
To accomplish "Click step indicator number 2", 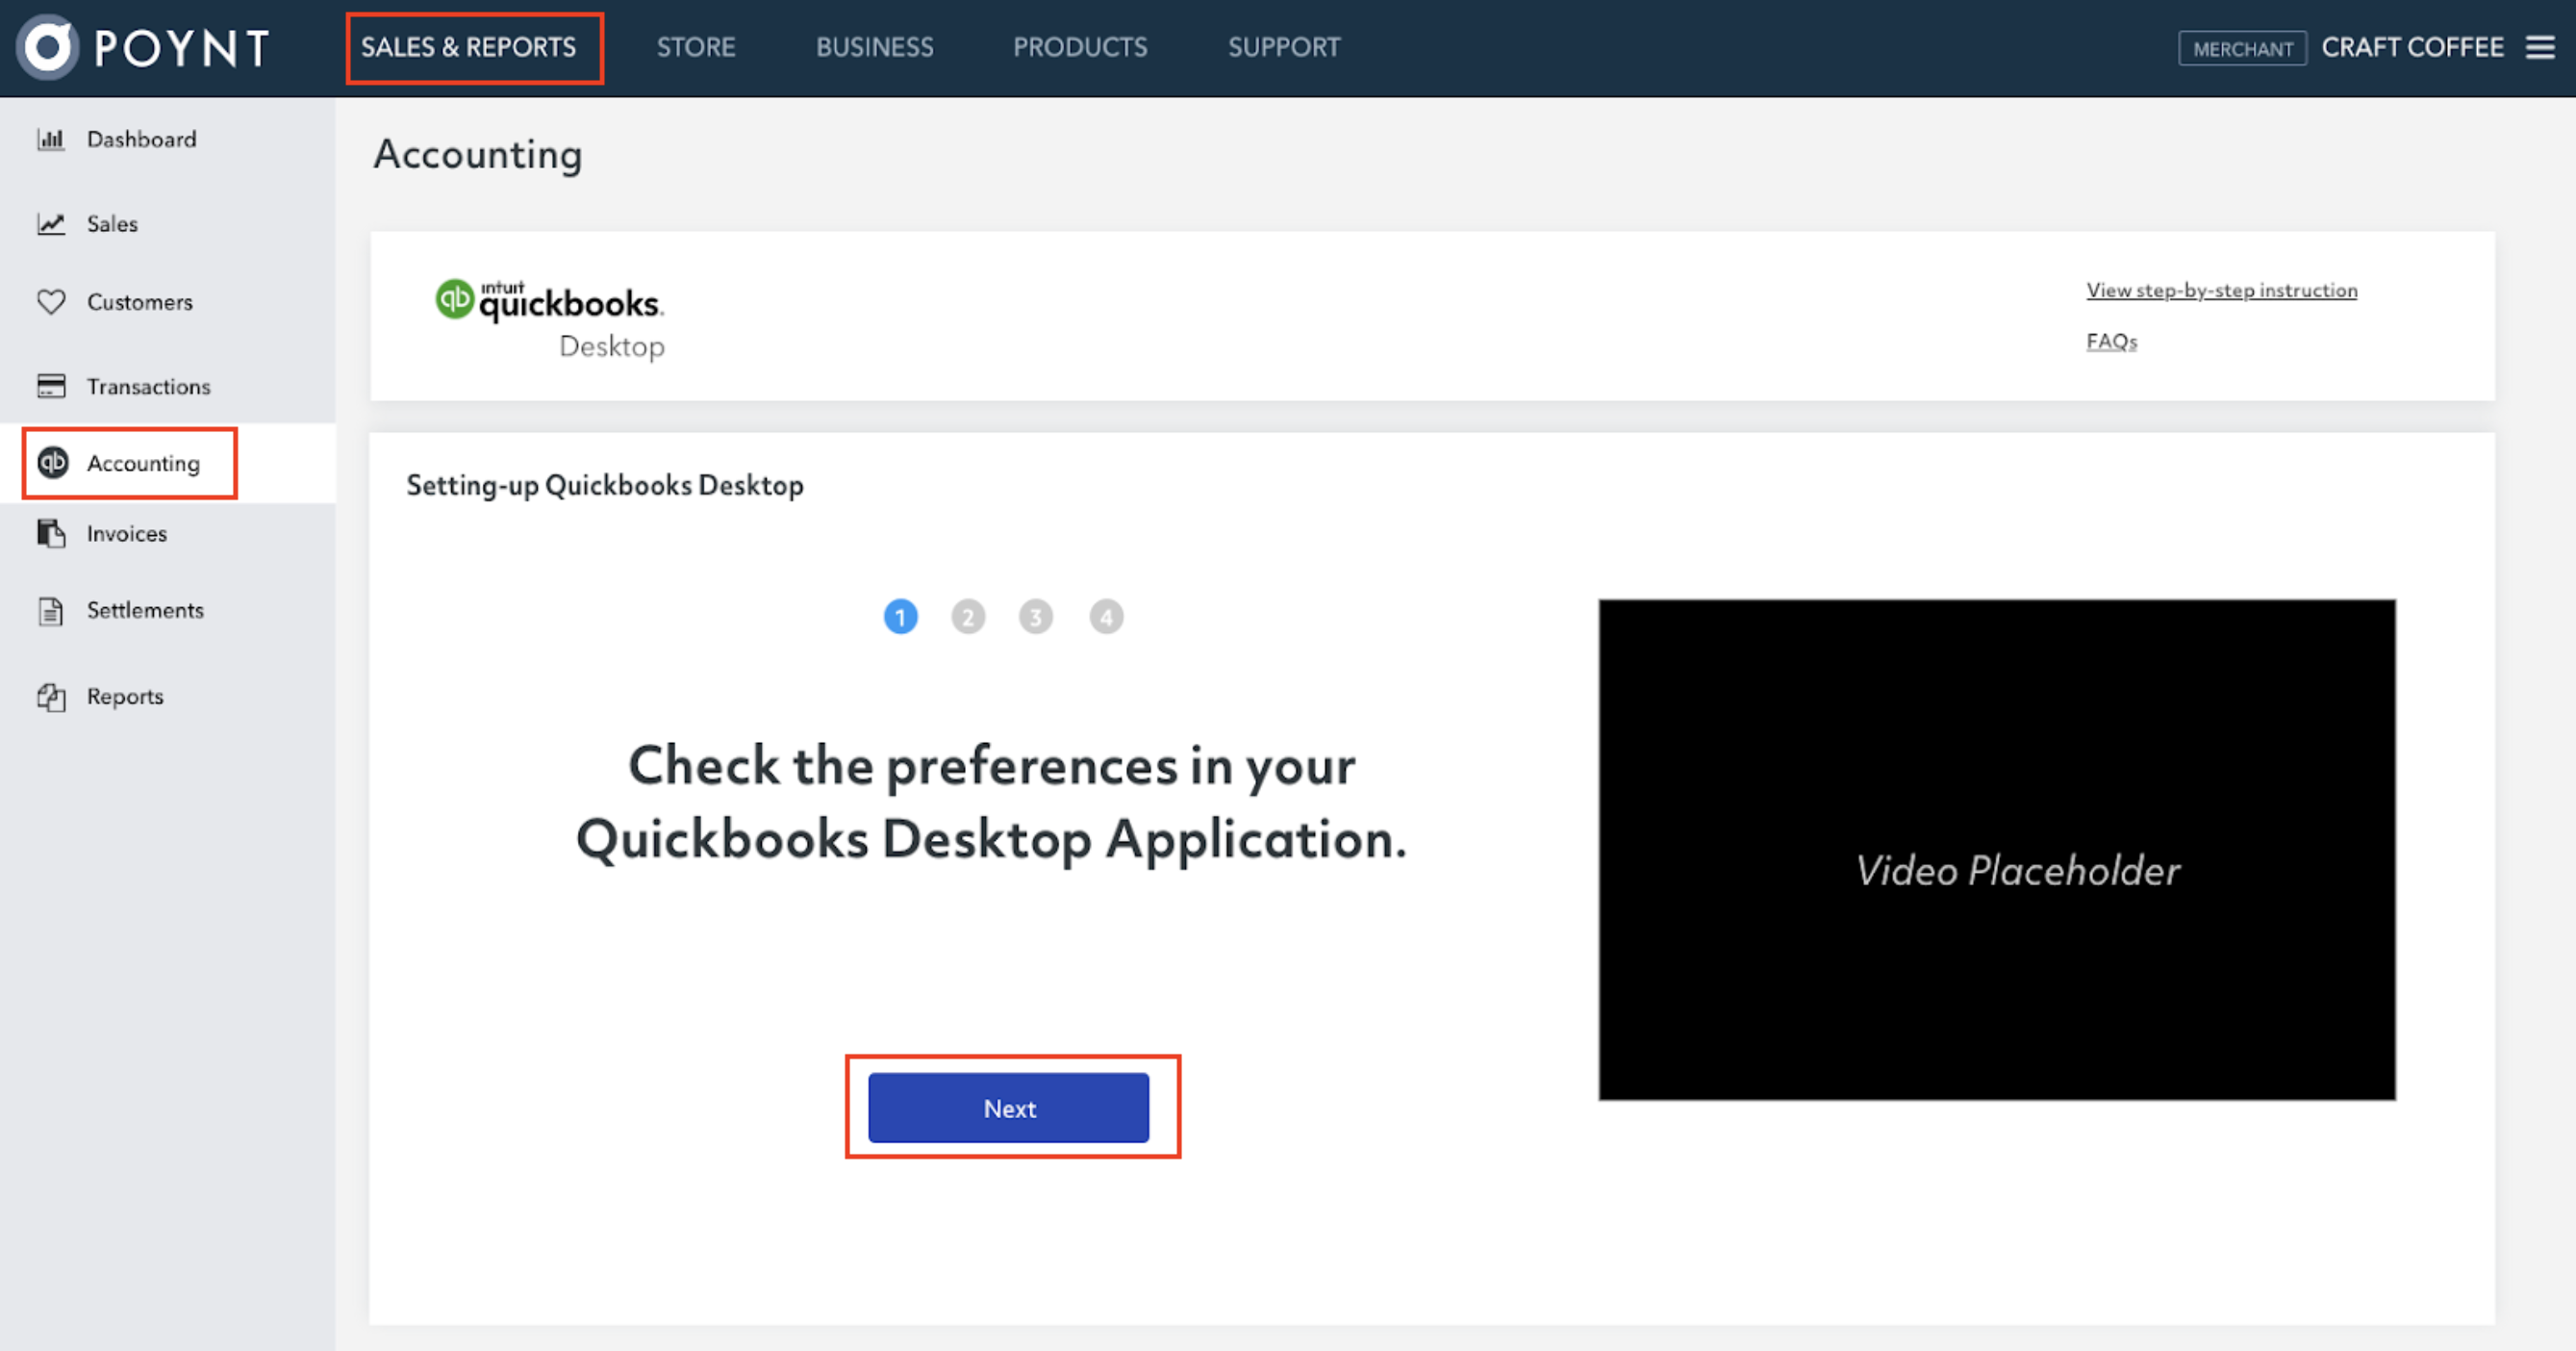I will click(968, 617).
